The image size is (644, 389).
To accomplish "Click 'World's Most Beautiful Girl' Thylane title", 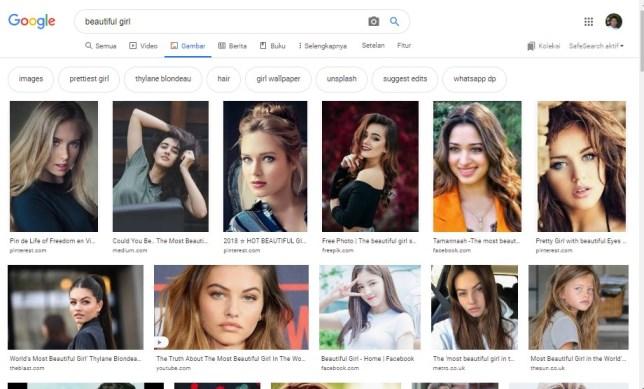I will (x=75, y=359).
